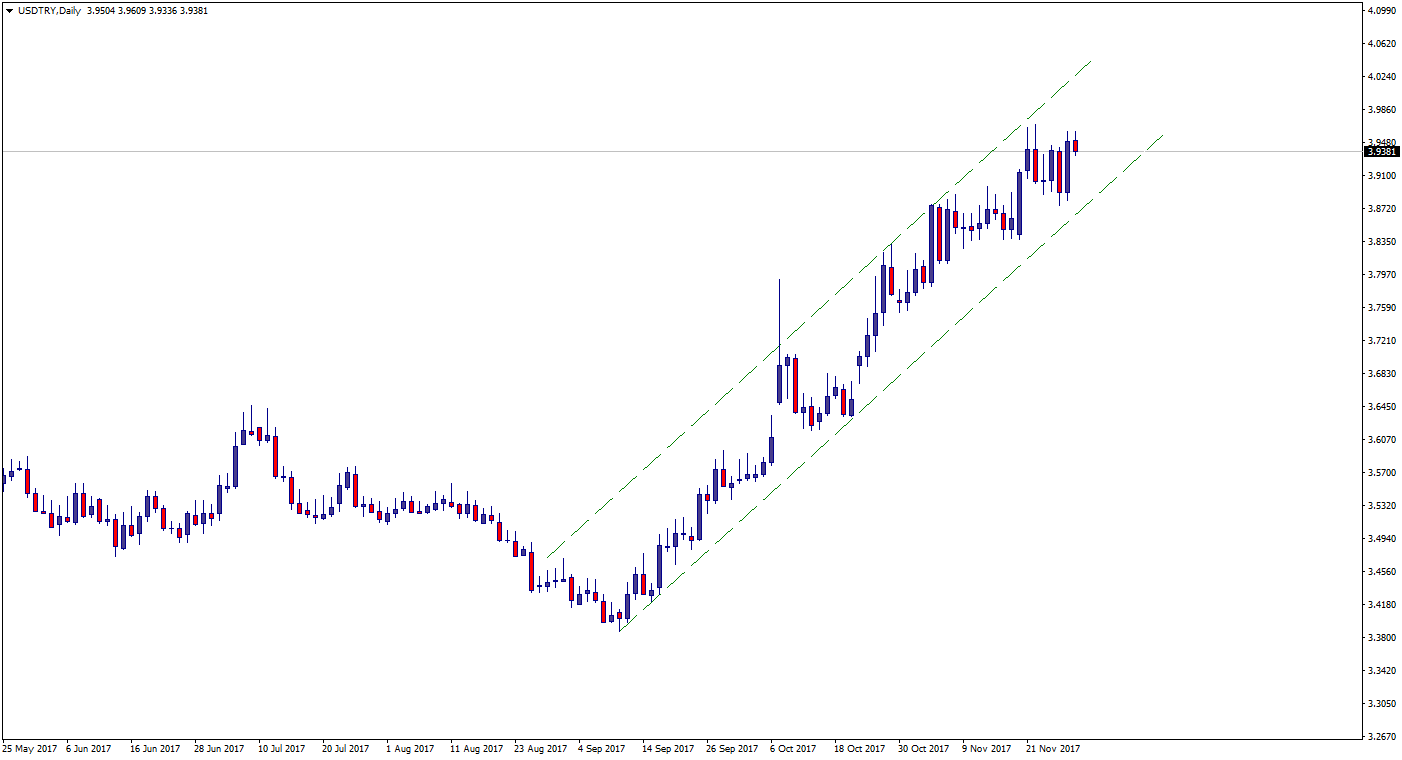Click the 25 May 2017 date label

click(x=30, y=748)
